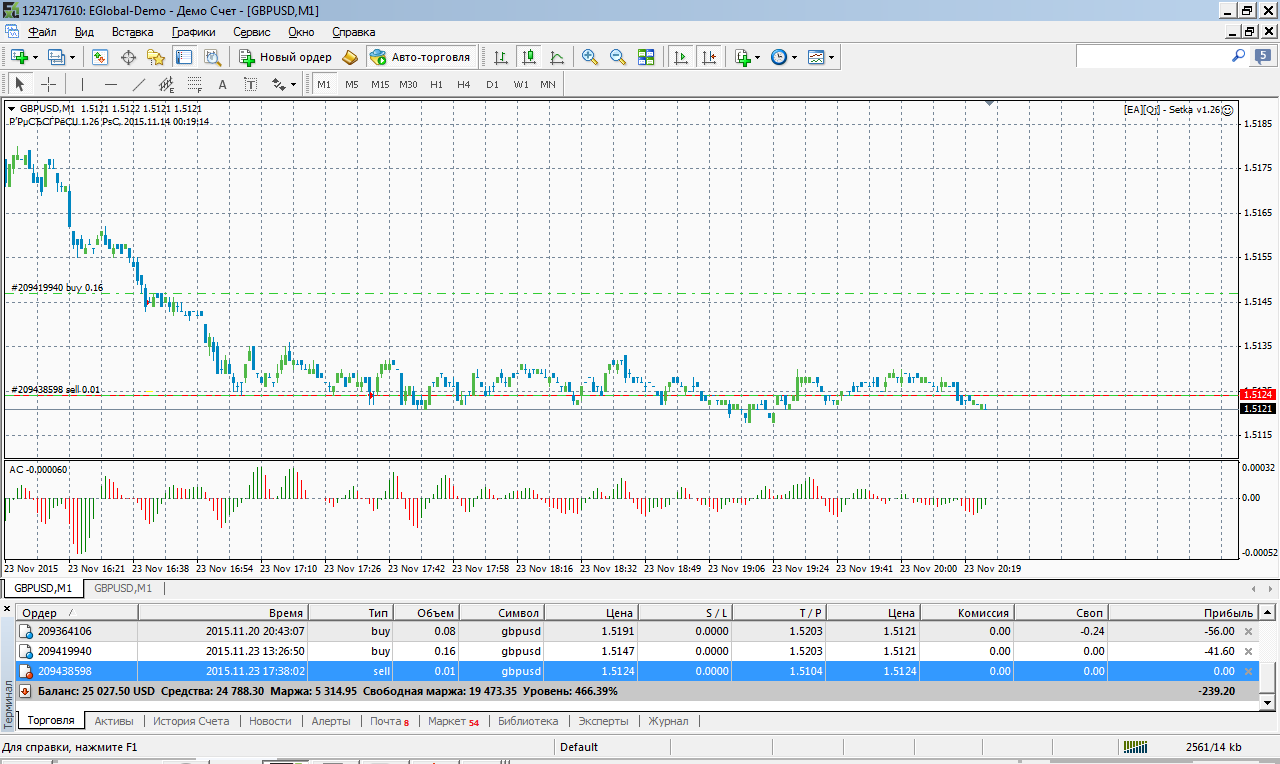This screenshot has width=1280, height=764.
Task: Toggle chart shift button
Action: point(710,57)
